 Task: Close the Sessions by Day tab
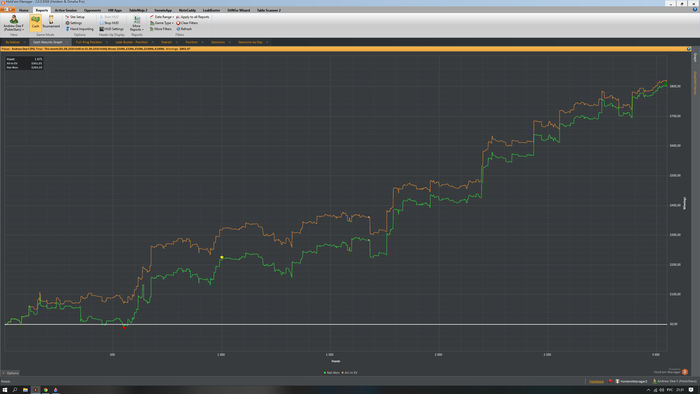(267, 42)
